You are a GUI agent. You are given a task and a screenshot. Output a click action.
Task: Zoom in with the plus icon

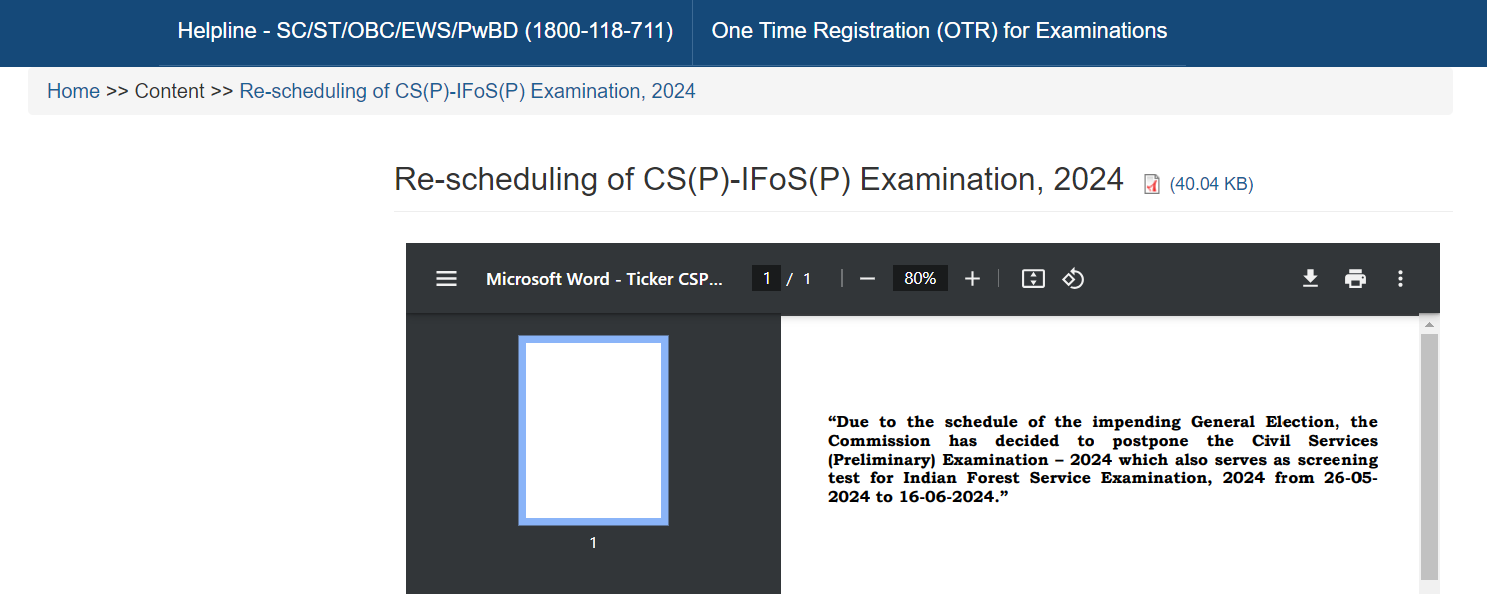(972, 279)
